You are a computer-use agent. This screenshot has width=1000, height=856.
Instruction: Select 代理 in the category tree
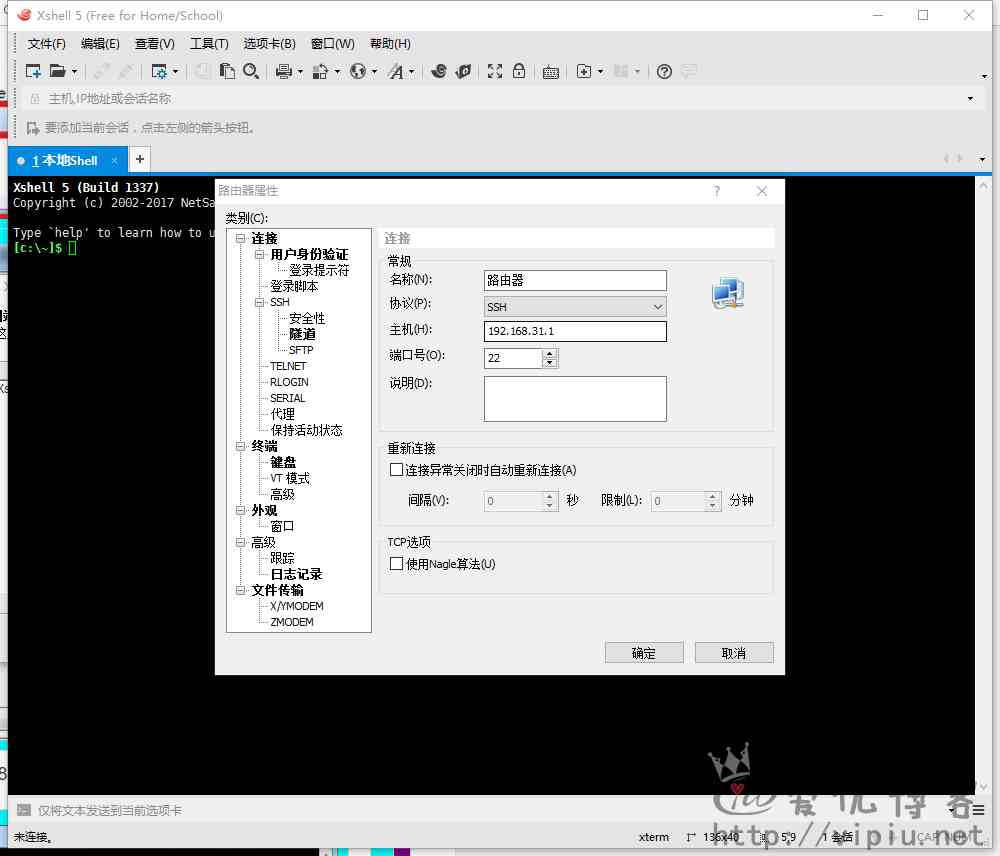coord(282,414)
